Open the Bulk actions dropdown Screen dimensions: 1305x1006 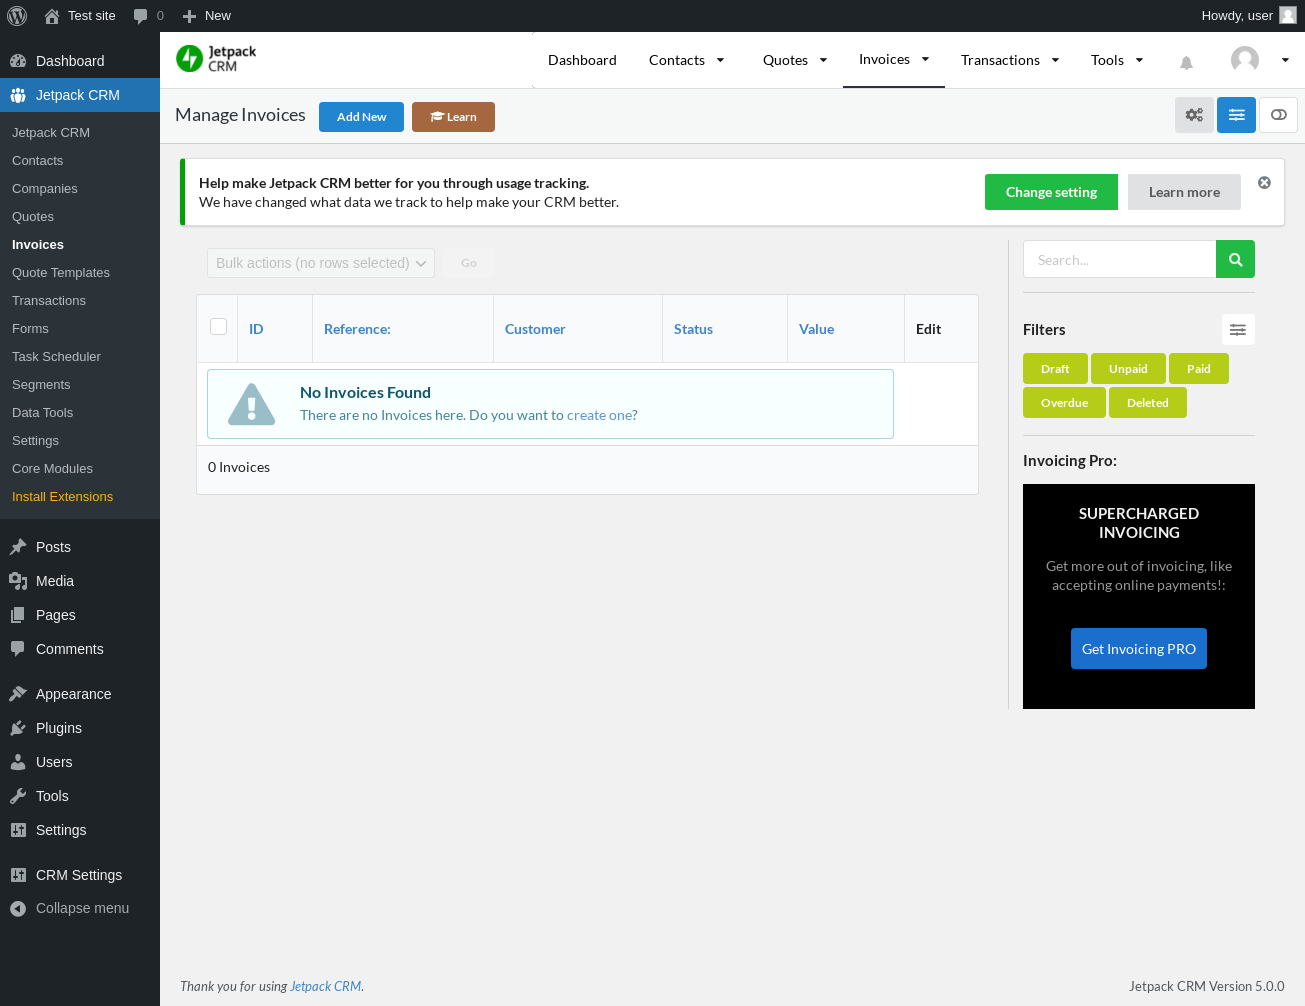[321, 263]
